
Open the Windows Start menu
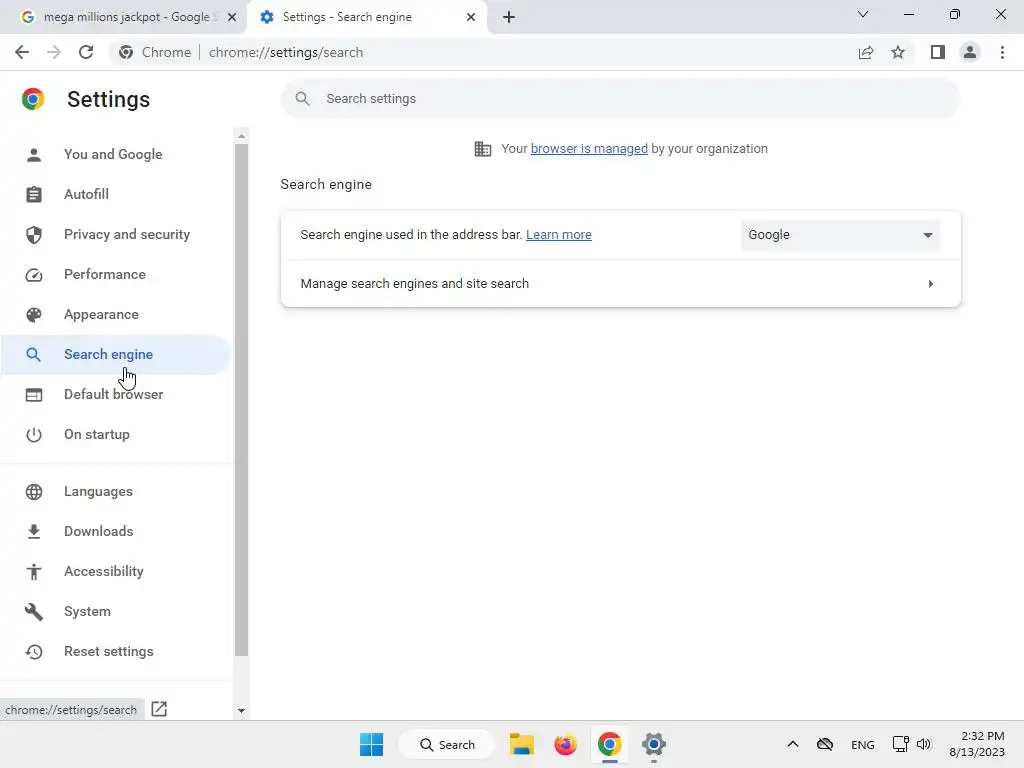tap(372, 744)
